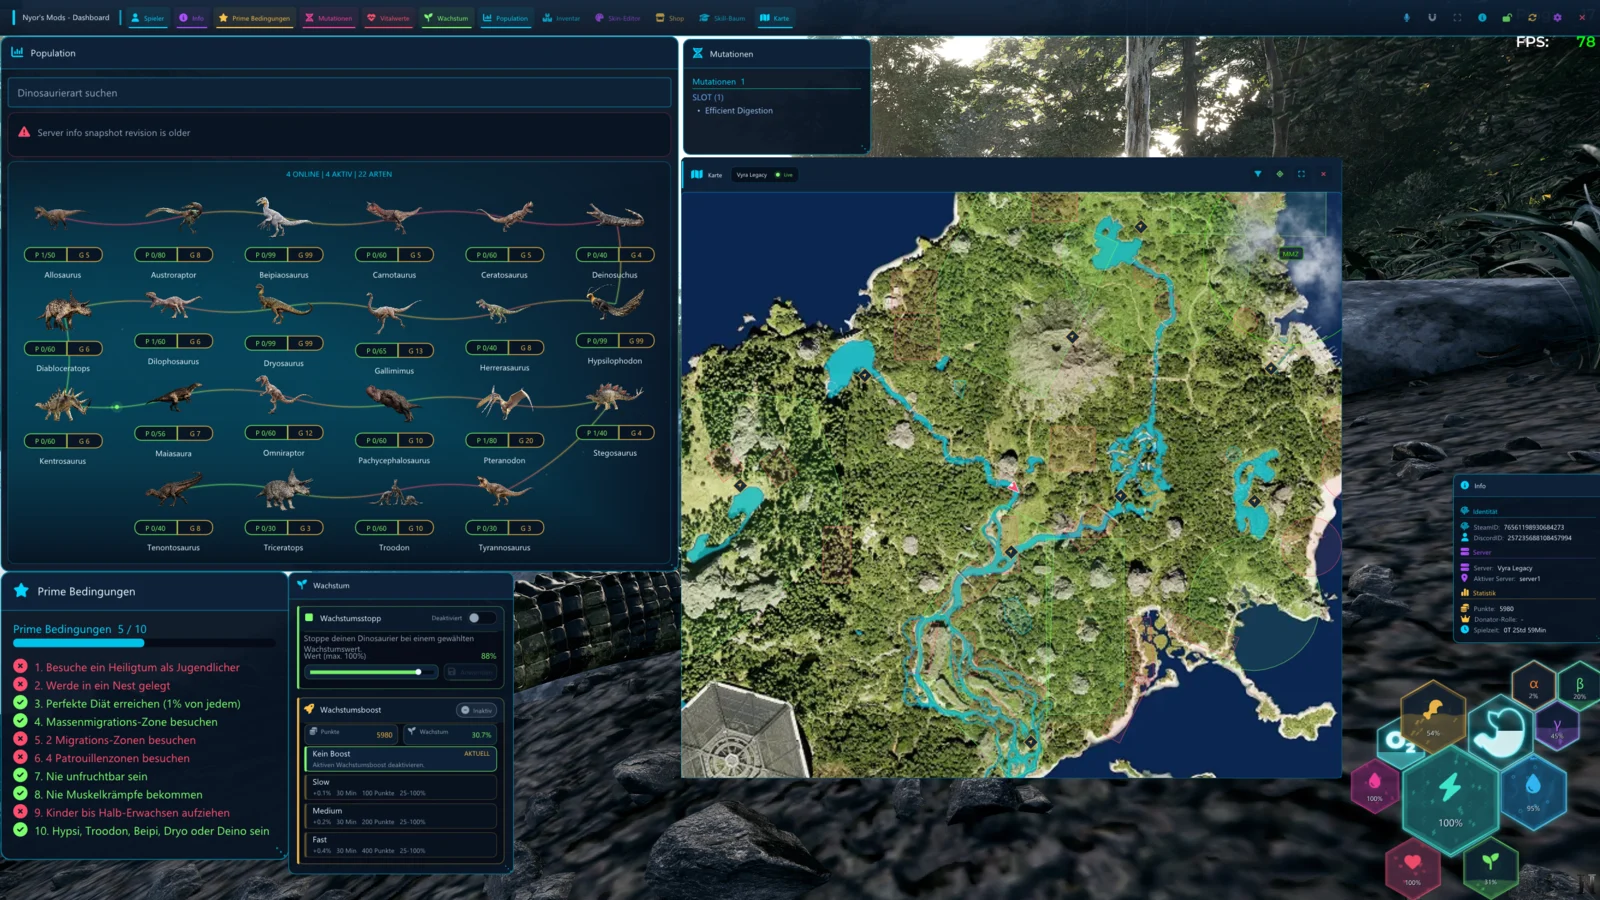Select the Stegosaurus dinosaur icon
1600x900 pixels.
(x=614, y=399)
